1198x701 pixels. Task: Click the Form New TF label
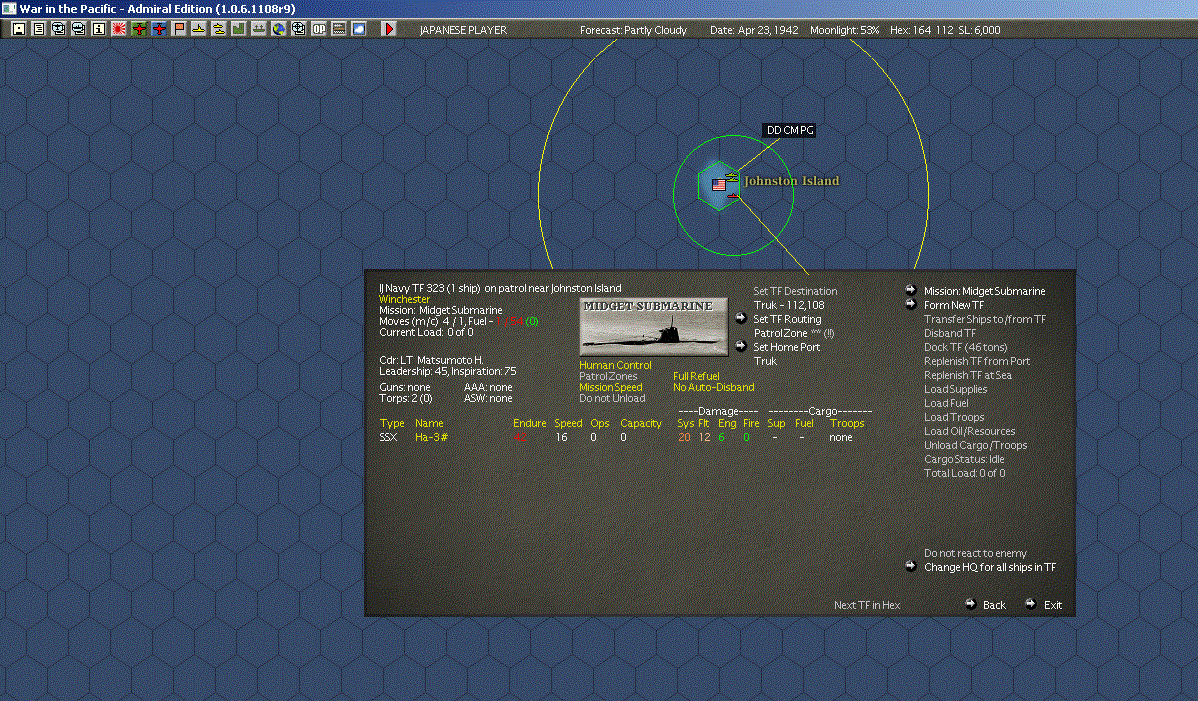[954, 305]
